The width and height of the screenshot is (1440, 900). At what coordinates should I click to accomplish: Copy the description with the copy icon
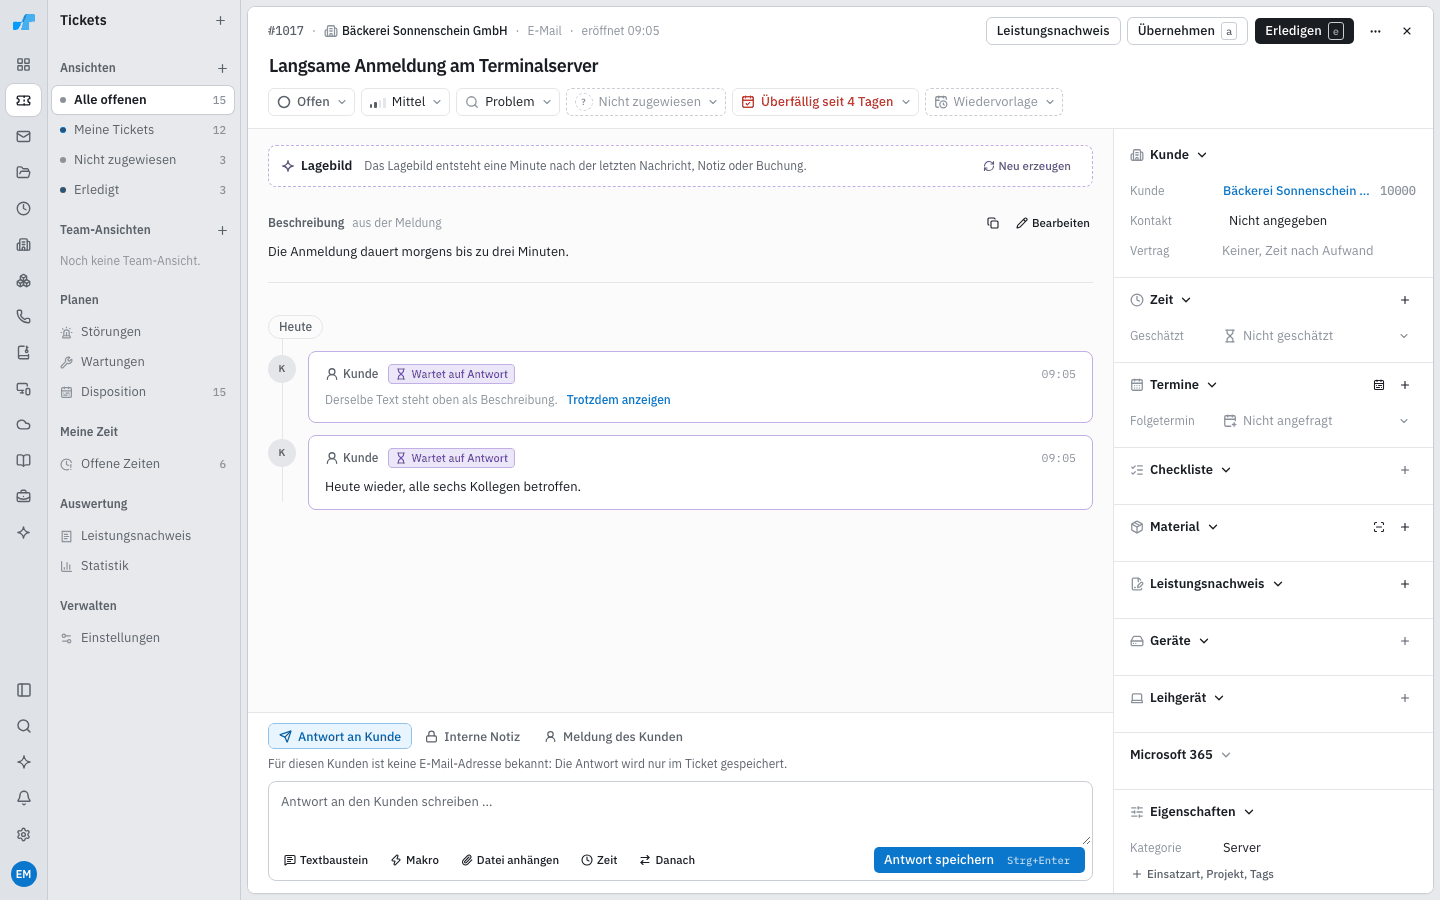(993, 223)
